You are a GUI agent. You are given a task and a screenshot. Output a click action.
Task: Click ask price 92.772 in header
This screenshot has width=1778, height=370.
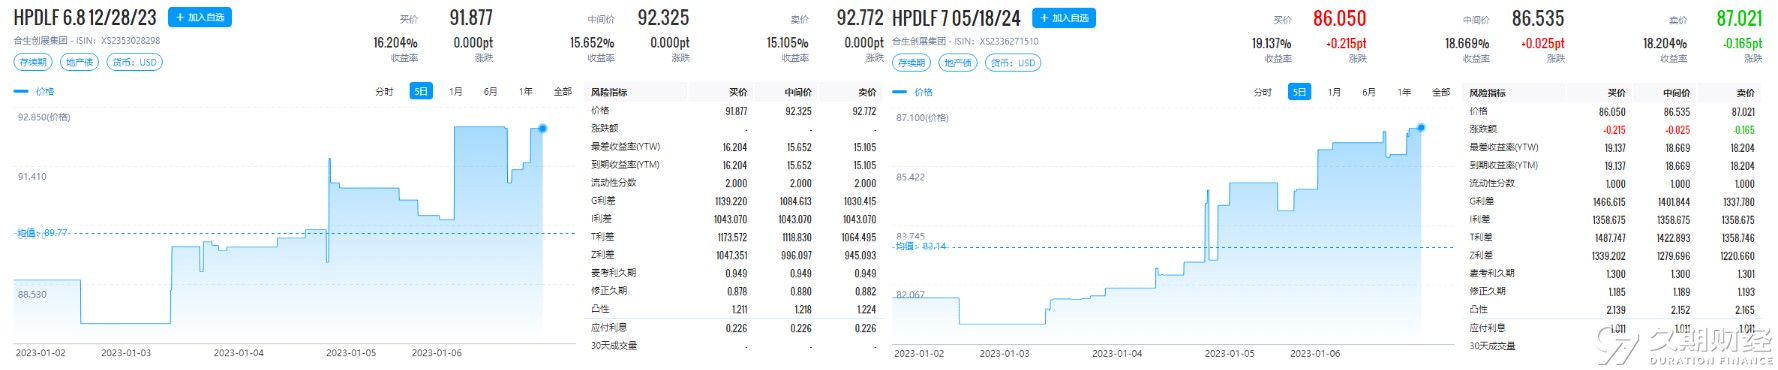[860, 18]
